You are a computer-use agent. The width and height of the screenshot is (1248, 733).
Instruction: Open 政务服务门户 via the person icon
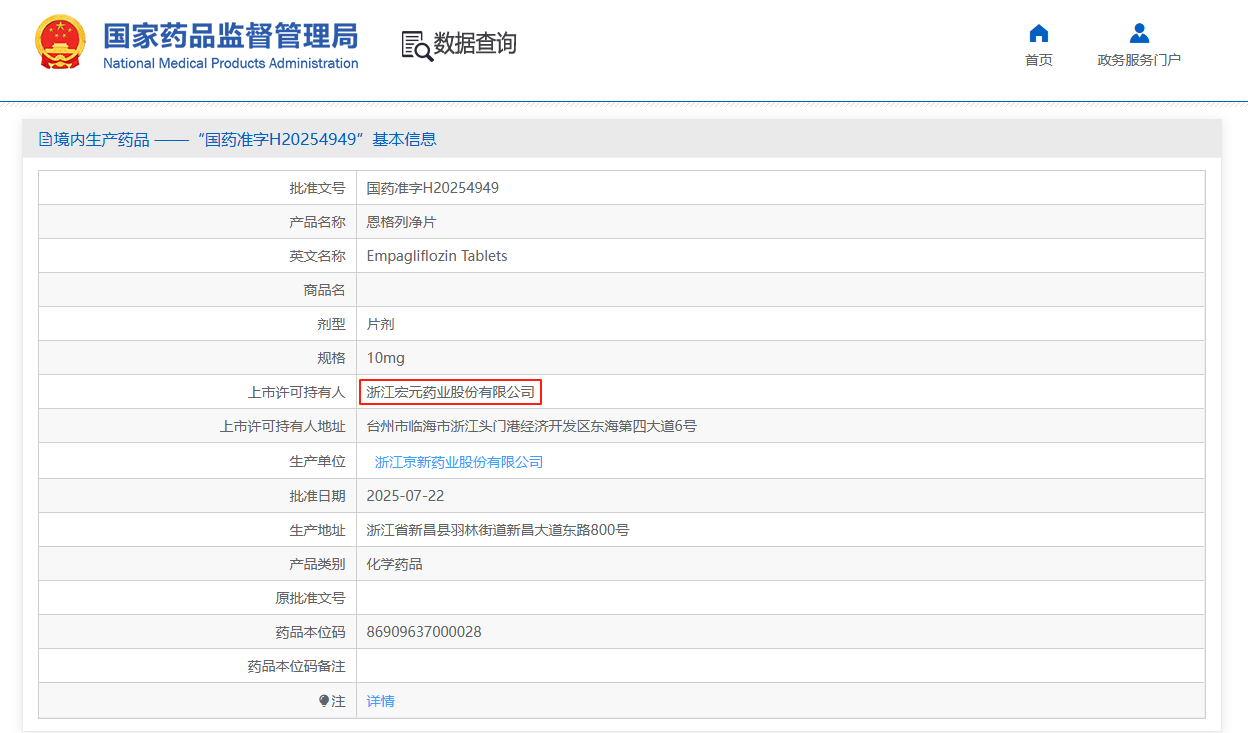click(x=1139, y=33)
